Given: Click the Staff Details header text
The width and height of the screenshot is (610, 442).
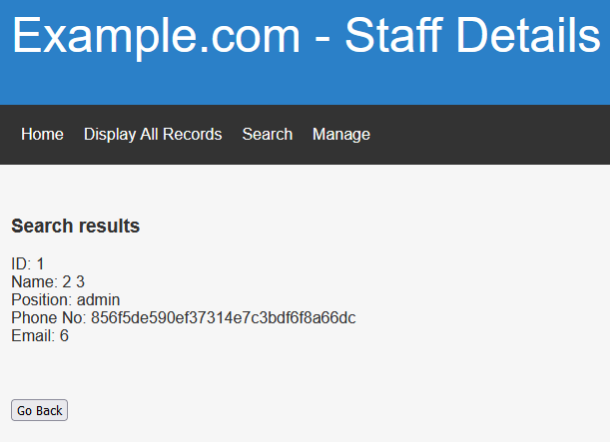Looking at the screenshot, I should tap(472, 37).
